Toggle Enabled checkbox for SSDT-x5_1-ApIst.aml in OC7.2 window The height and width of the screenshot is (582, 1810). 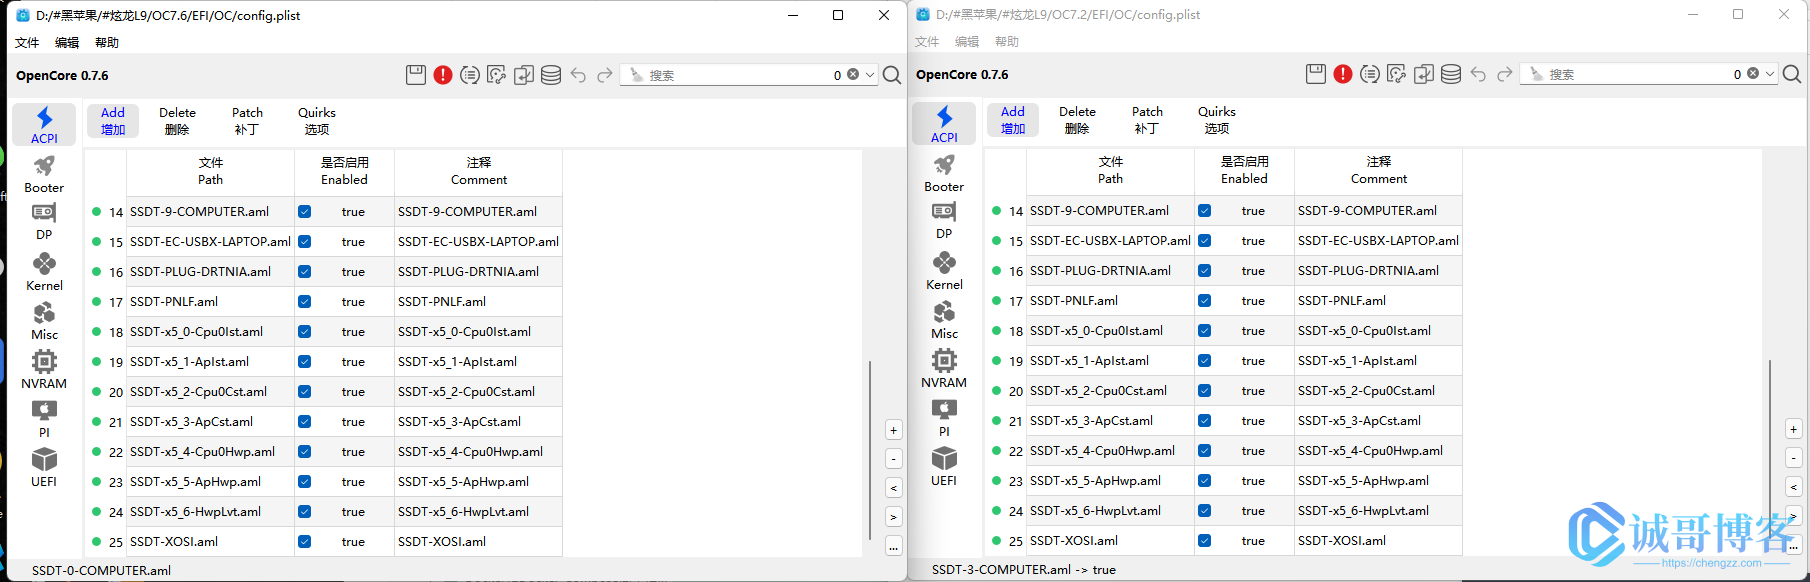(1204, 361)
